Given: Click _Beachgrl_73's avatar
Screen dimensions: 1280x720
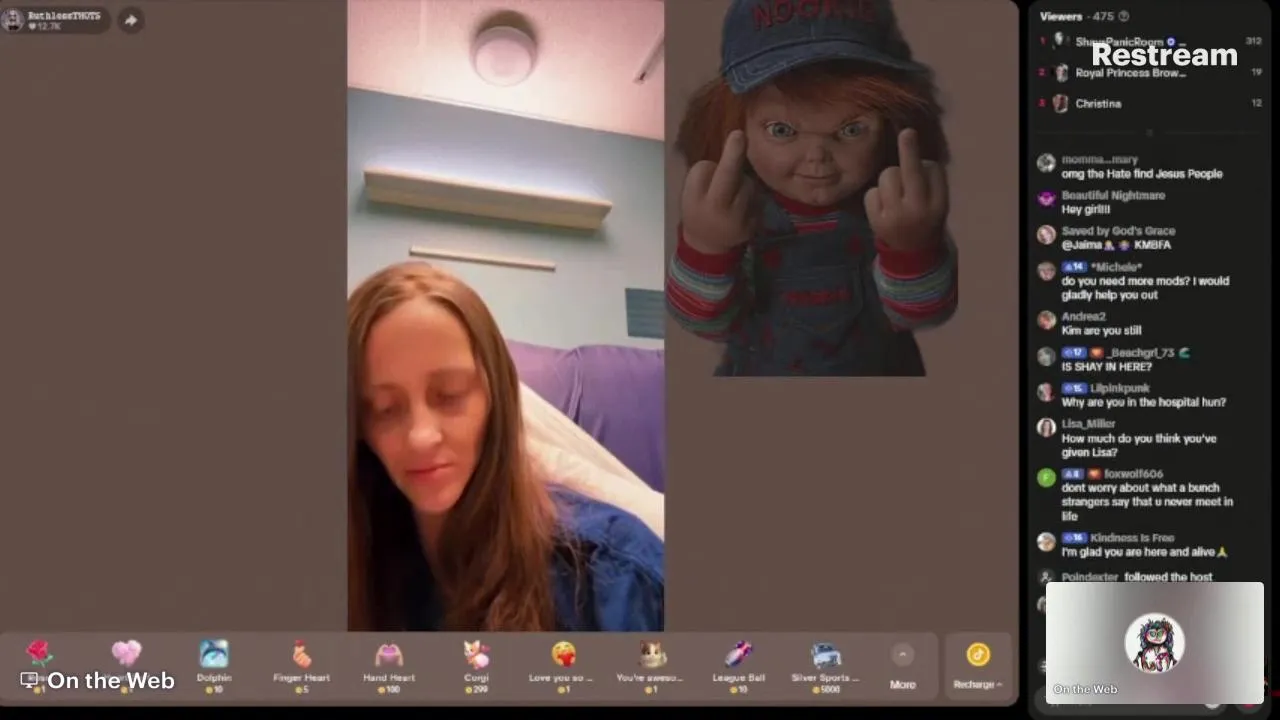Looking at the screenshot, I should tap(1046, 356).
